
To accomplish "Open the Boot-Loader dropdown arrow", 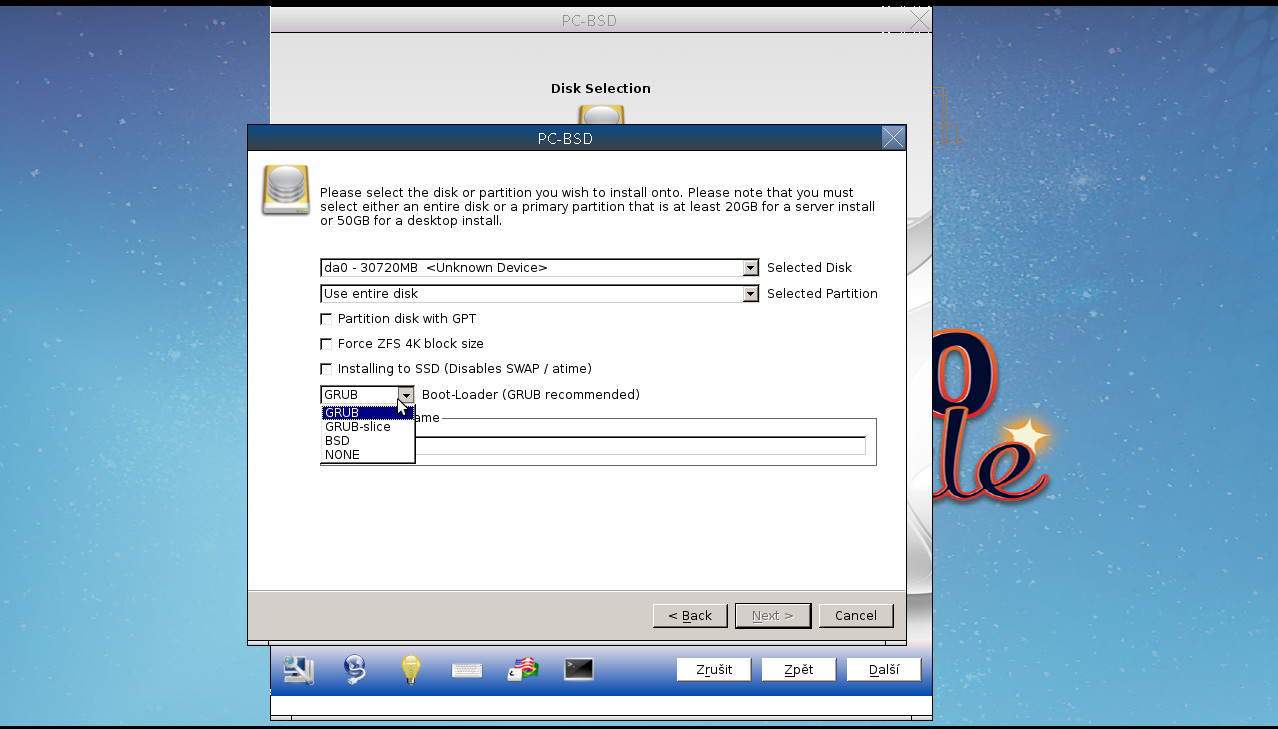I will (x=404, y=394).
